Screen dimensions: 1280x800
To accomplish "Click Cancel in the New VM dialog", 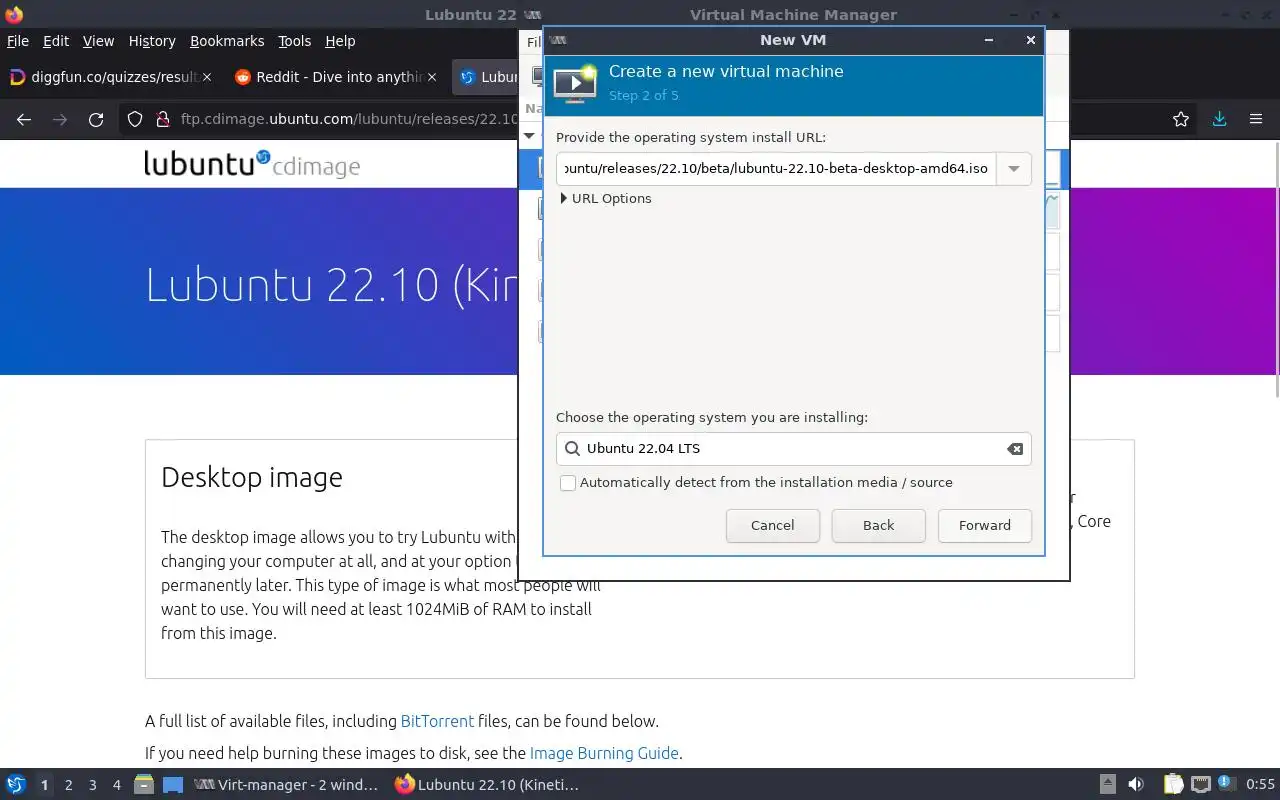I will tap(772, 526).
